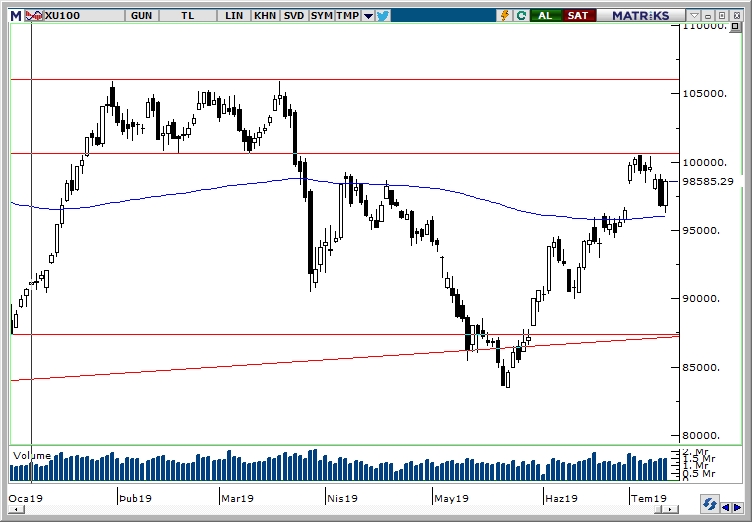Open the Twitter bird icon
752x522 pixels.
pos(382,16)
